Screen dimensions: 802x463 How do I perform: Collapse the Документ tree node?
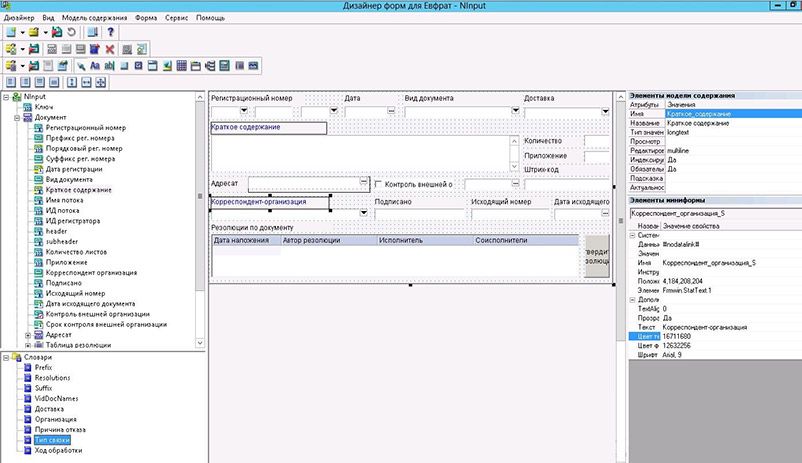click(x=17, y=117)
